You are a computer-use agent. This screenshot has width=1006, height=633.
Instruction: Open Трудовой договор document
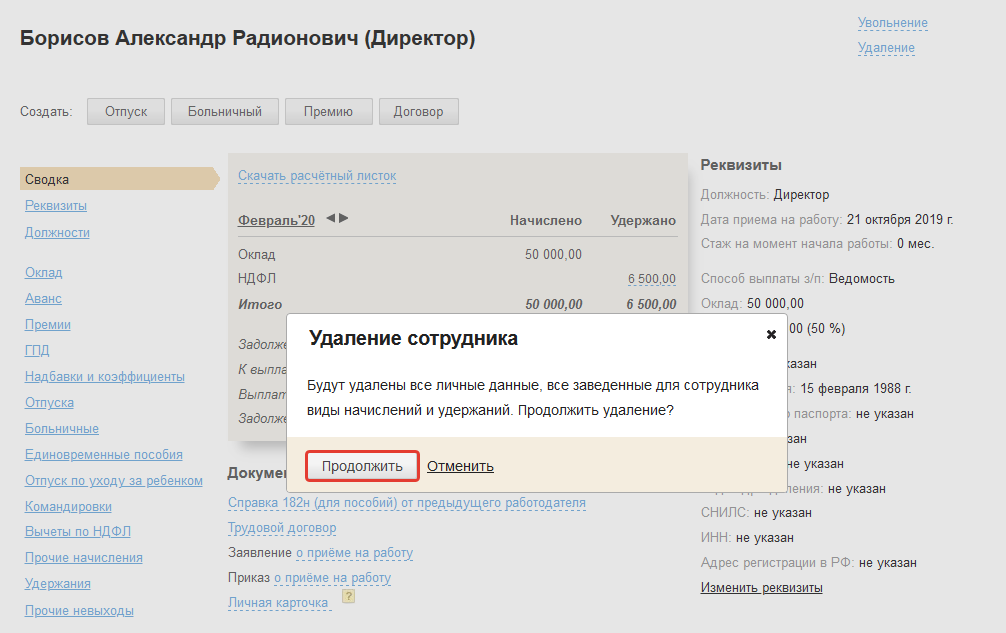282,527
